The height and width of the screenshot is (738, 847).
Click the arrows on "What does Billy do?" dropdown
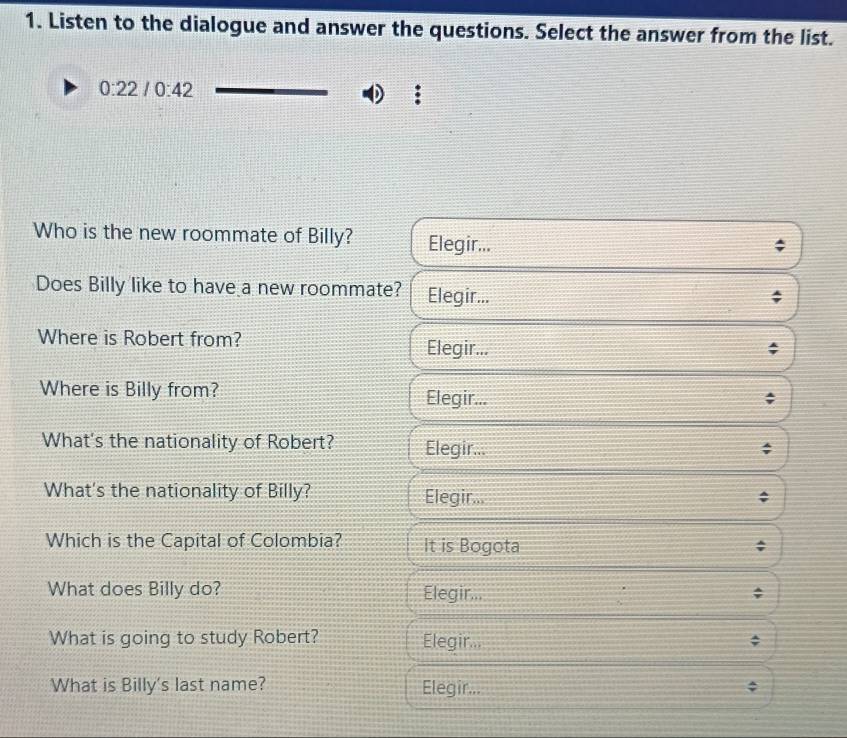[757, 594]
